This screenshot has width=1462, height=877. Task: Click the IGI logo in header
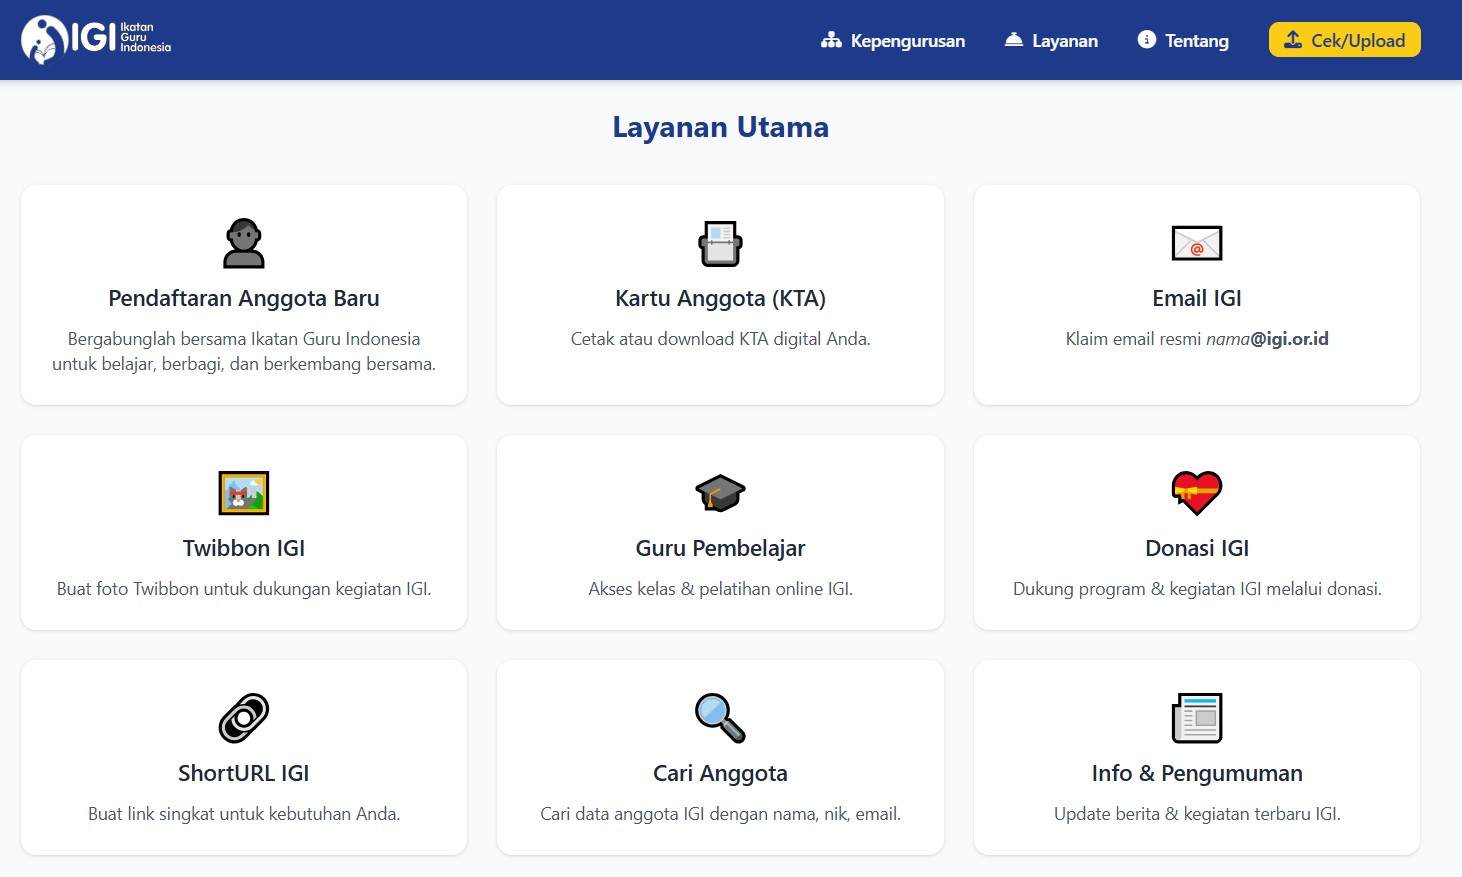coord(96,40)
